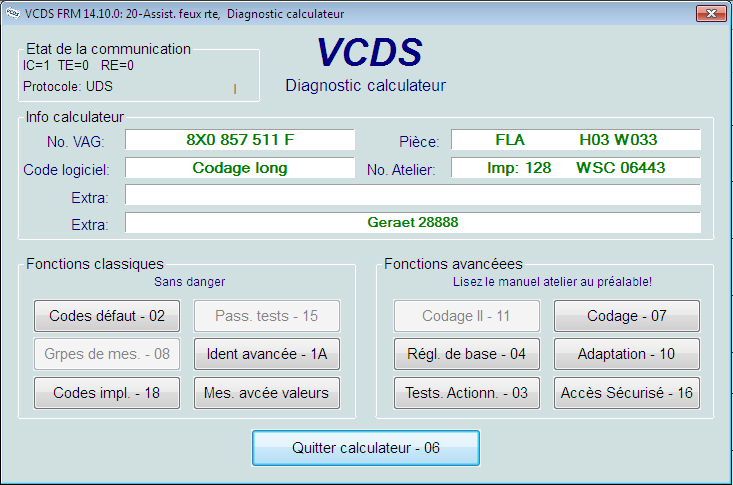
Task: Open Adaptation - 10
Action: [x=626, y=354]
